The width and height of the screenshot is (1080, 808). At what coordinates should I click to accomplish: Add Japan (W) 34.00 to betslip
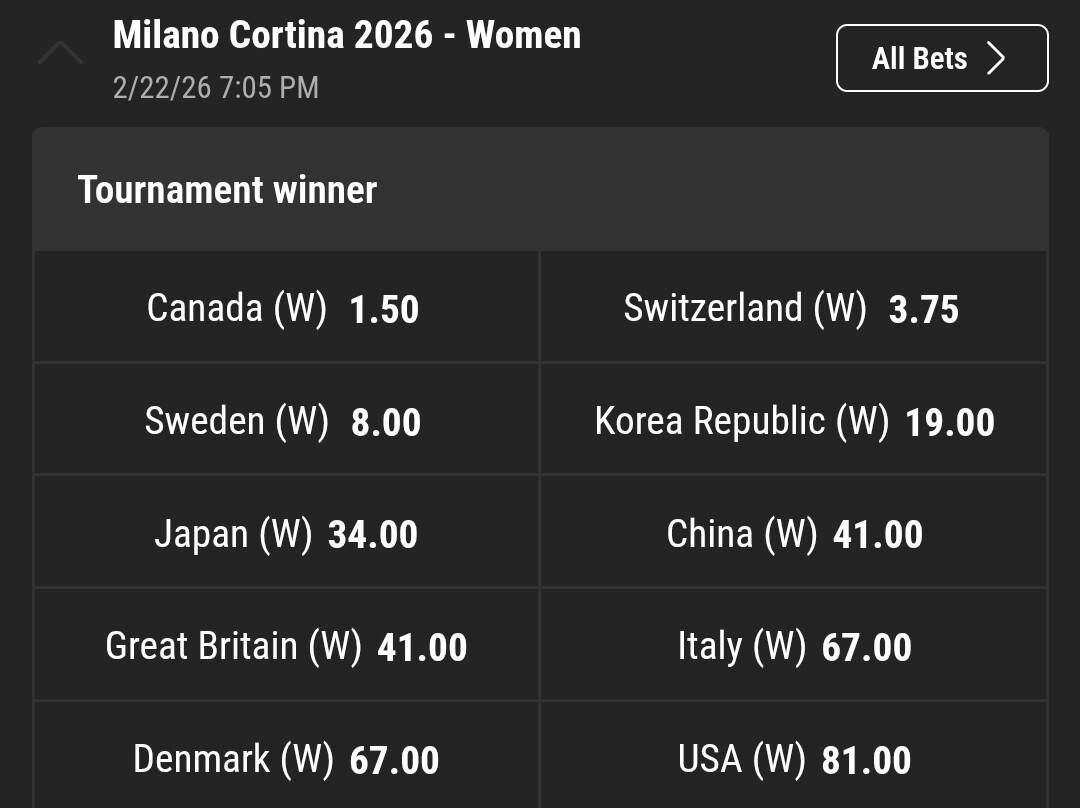tap(286, 533)
